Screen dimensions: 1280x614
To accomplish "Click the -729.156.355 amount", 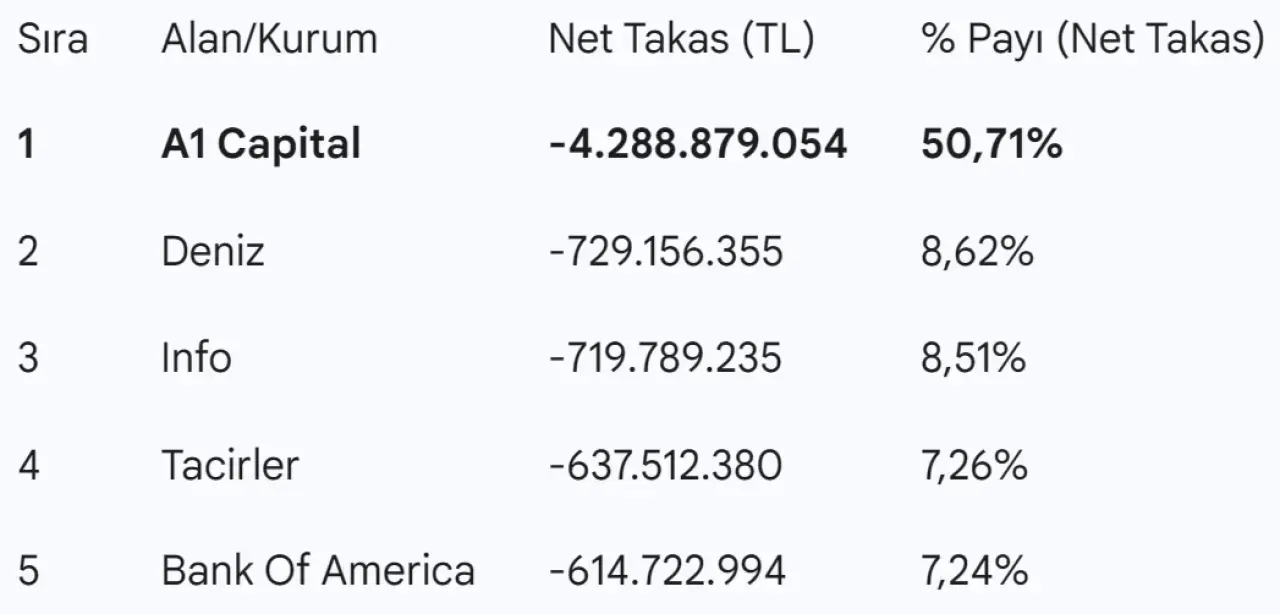I will point(666,251).
